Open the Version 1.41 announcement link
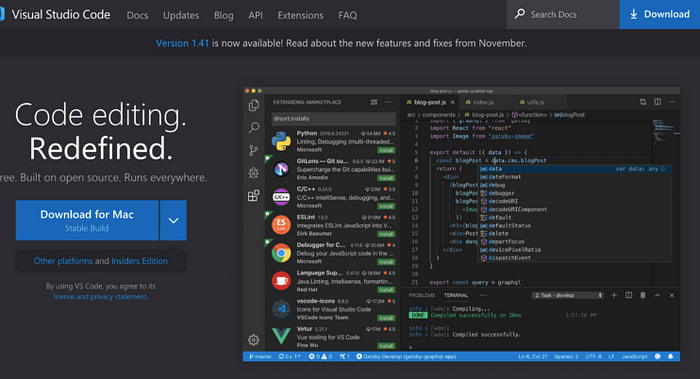 click(x=182, y=43)
